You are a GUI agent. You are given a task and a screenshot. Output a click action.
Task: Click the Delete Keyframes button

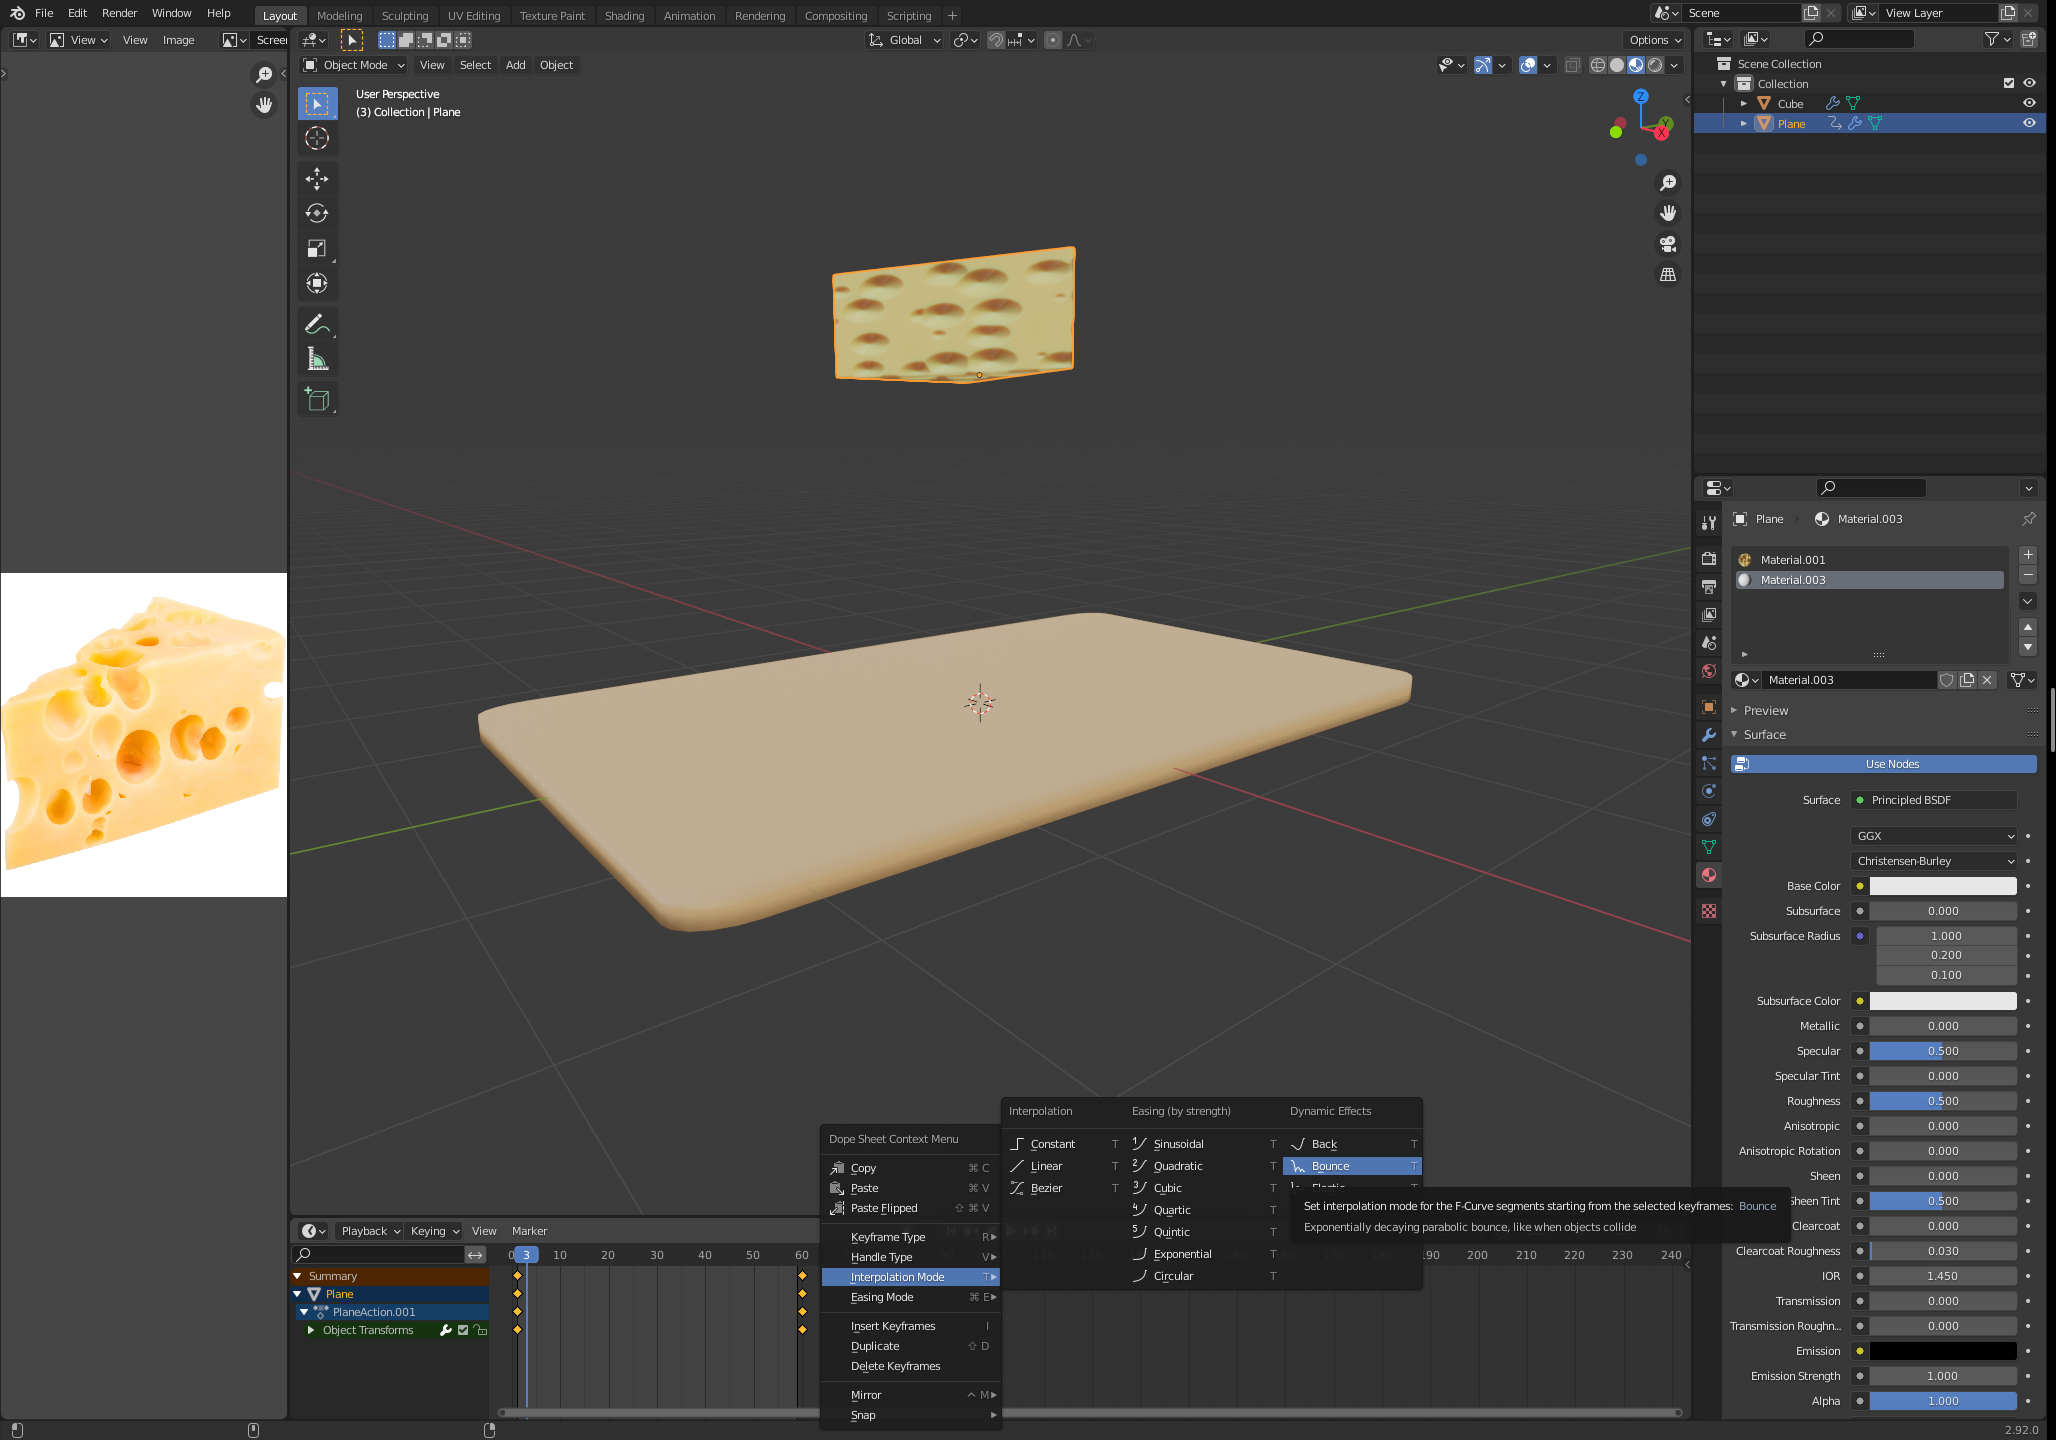click(x=897, y=1365)
